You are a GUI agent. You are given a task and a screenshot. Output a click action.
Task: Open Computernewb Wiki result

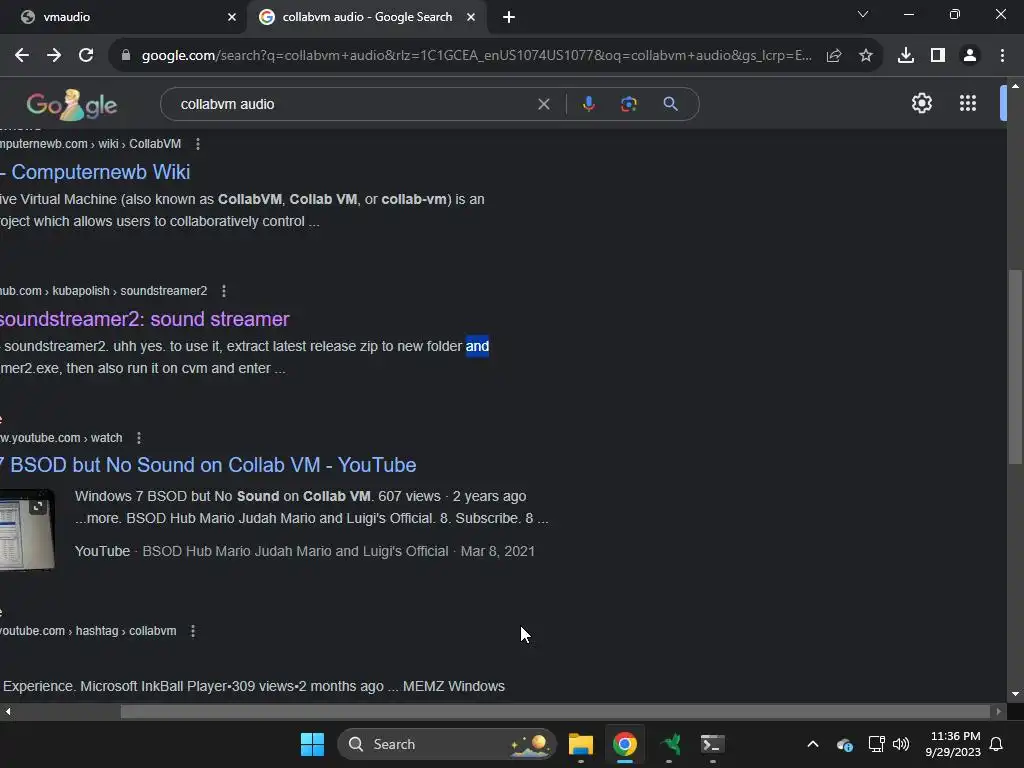pyautogui.click(x=95, y=172)
